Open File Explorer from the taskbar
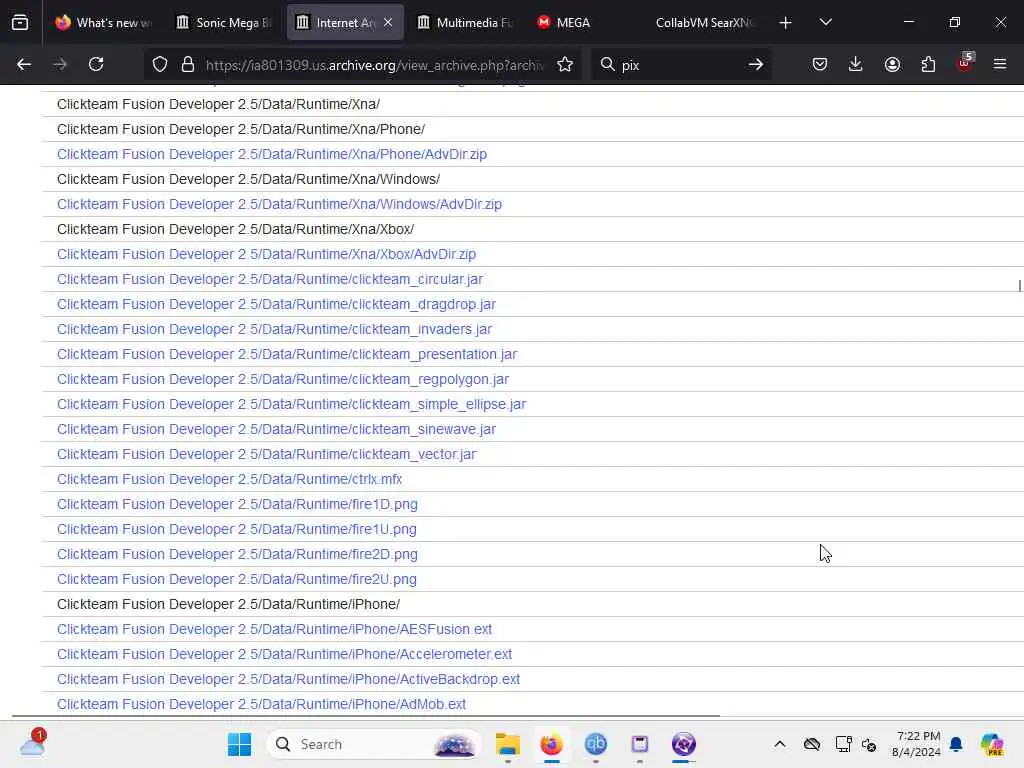The height and width of the screenshot is (768, 1024). pyautogui.click(x=507, y=744)
